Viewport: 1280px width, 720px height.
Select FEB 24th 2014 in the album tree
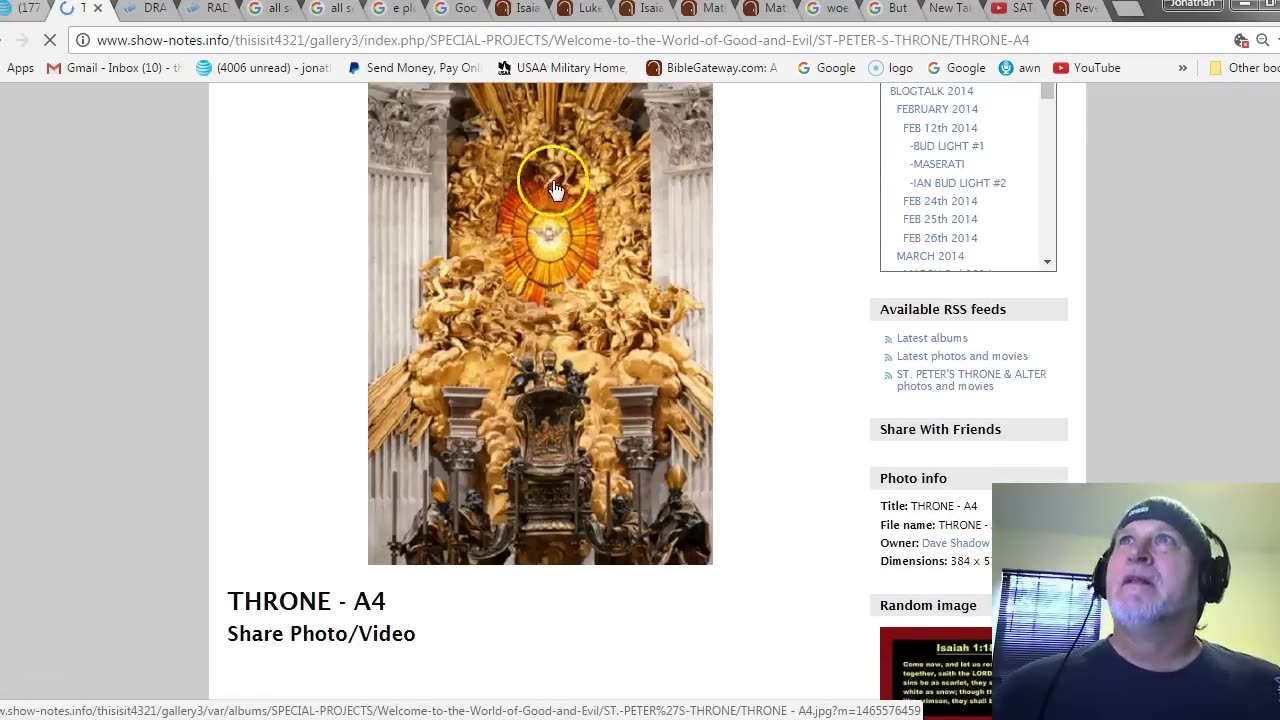940,201
